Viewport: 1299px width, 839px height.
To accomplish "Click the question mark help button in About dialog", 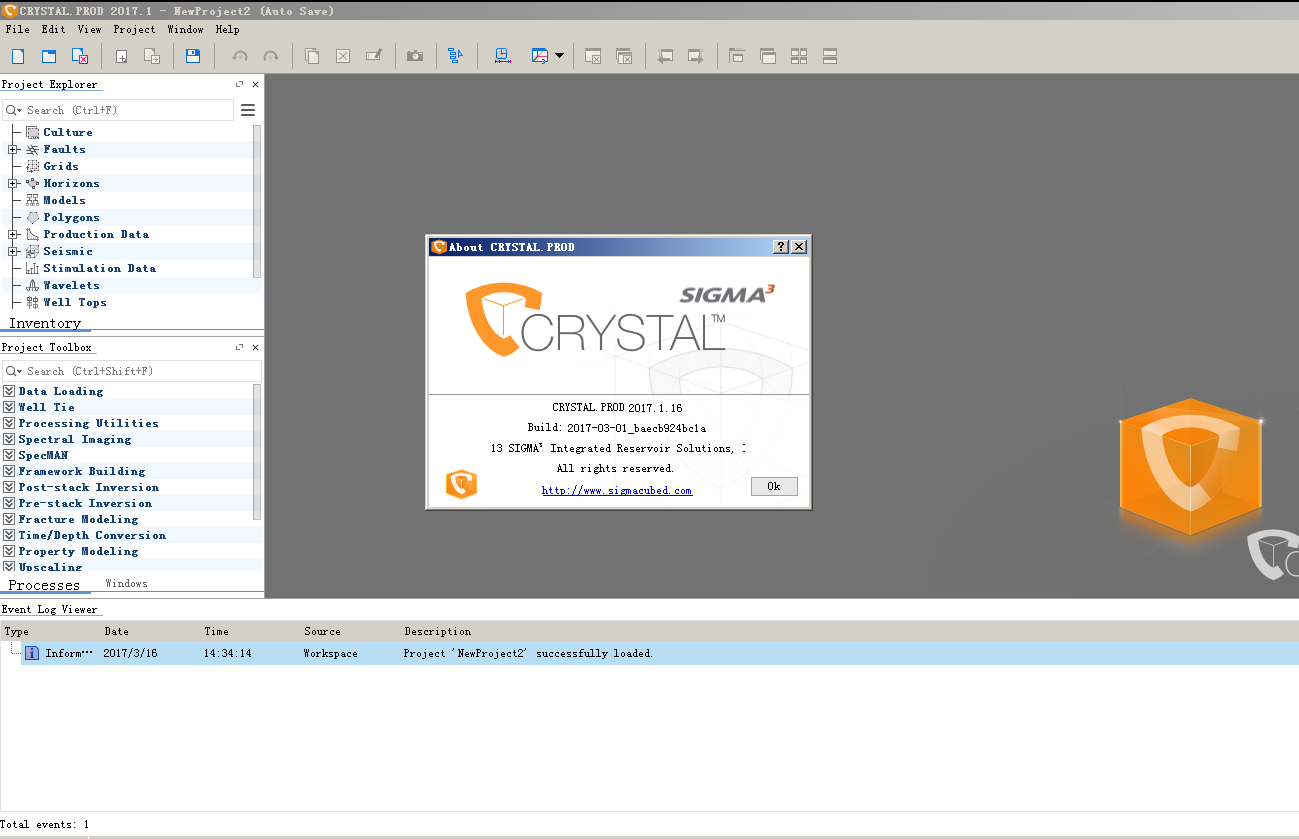I will pyautogui.click(x=781, y=247).
